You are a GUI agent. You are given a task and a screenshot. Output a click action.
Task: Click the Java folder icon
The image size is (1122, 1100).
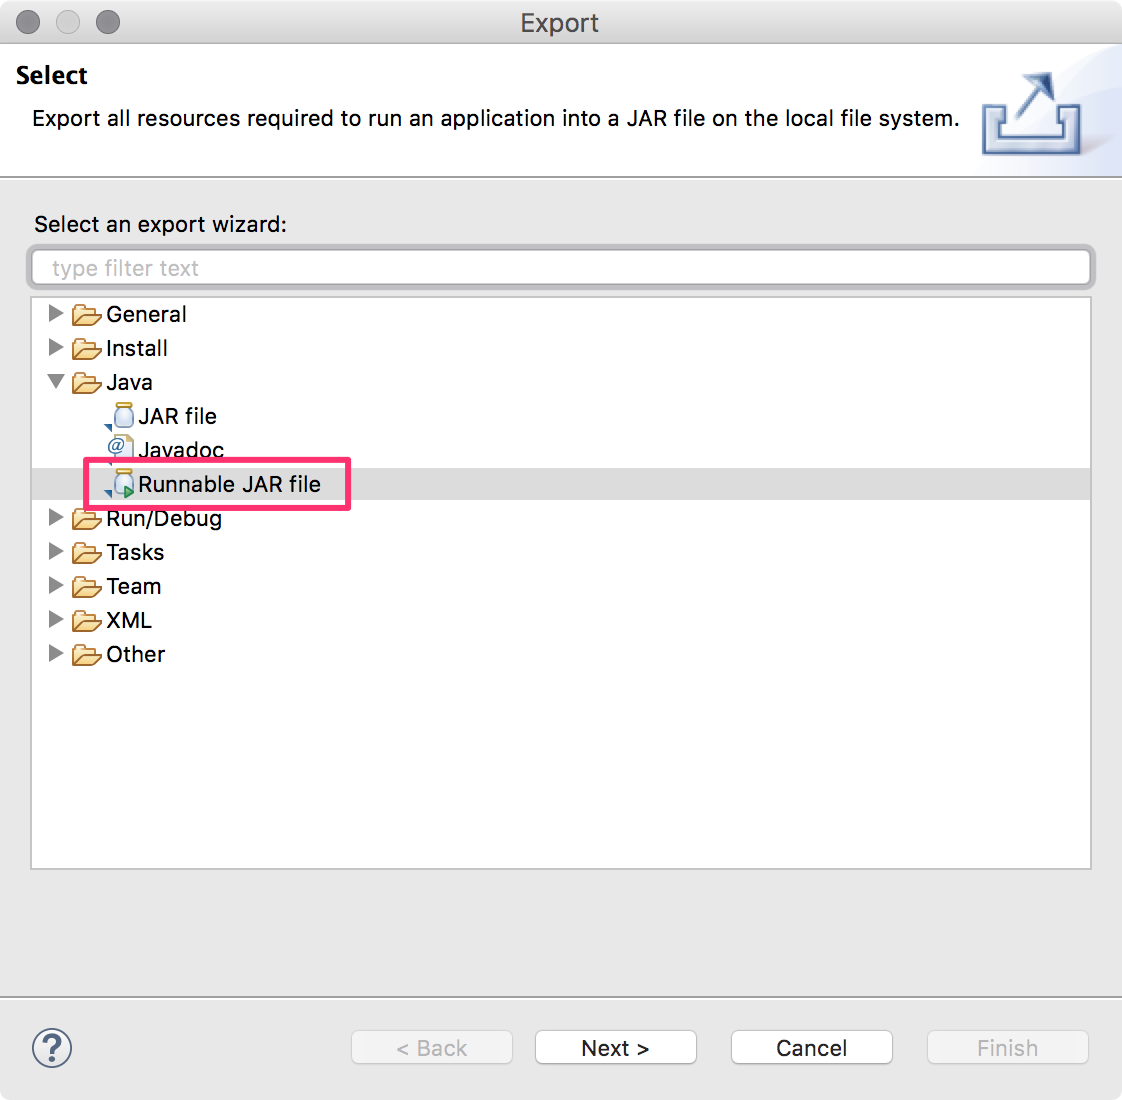point(87,382)
